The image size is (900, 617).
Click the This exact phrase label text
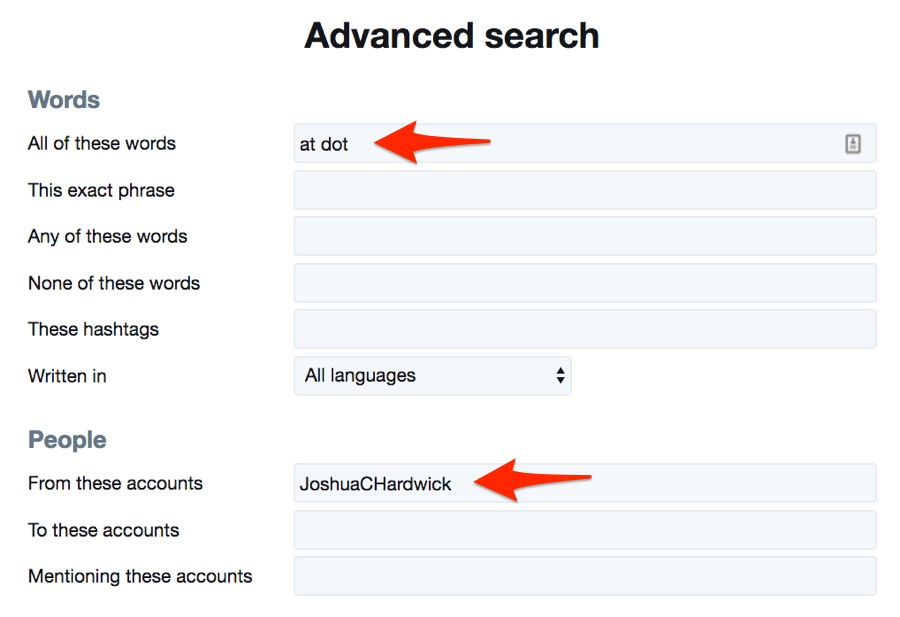click(101, 190)
